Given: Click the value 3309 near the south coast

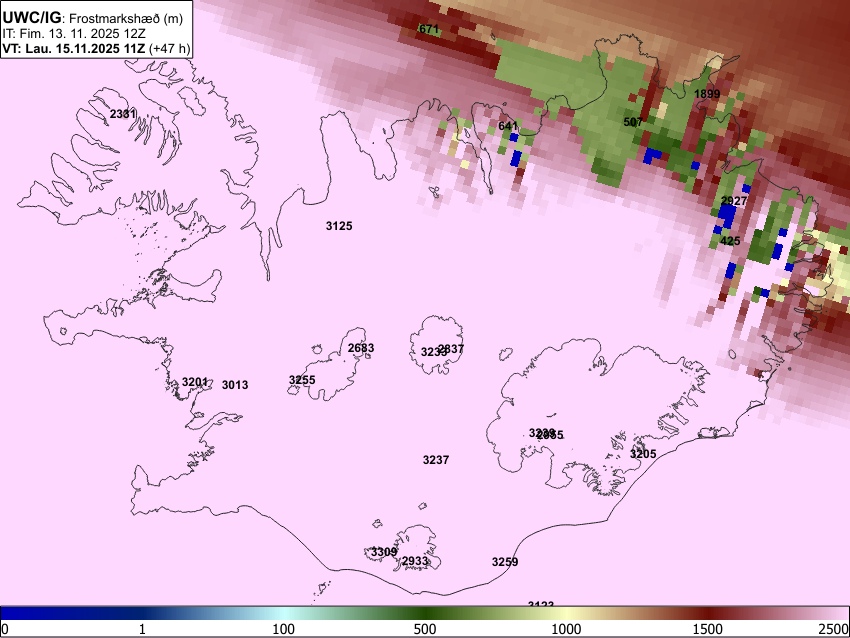Looking at the screenshot, I should tap(384, 552).
